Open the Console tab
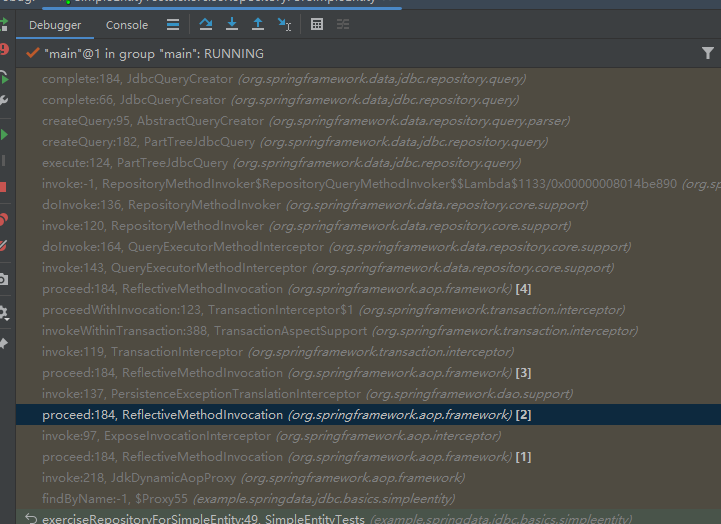Viewport: 721px width, 524px height. [x=127, y=25]
